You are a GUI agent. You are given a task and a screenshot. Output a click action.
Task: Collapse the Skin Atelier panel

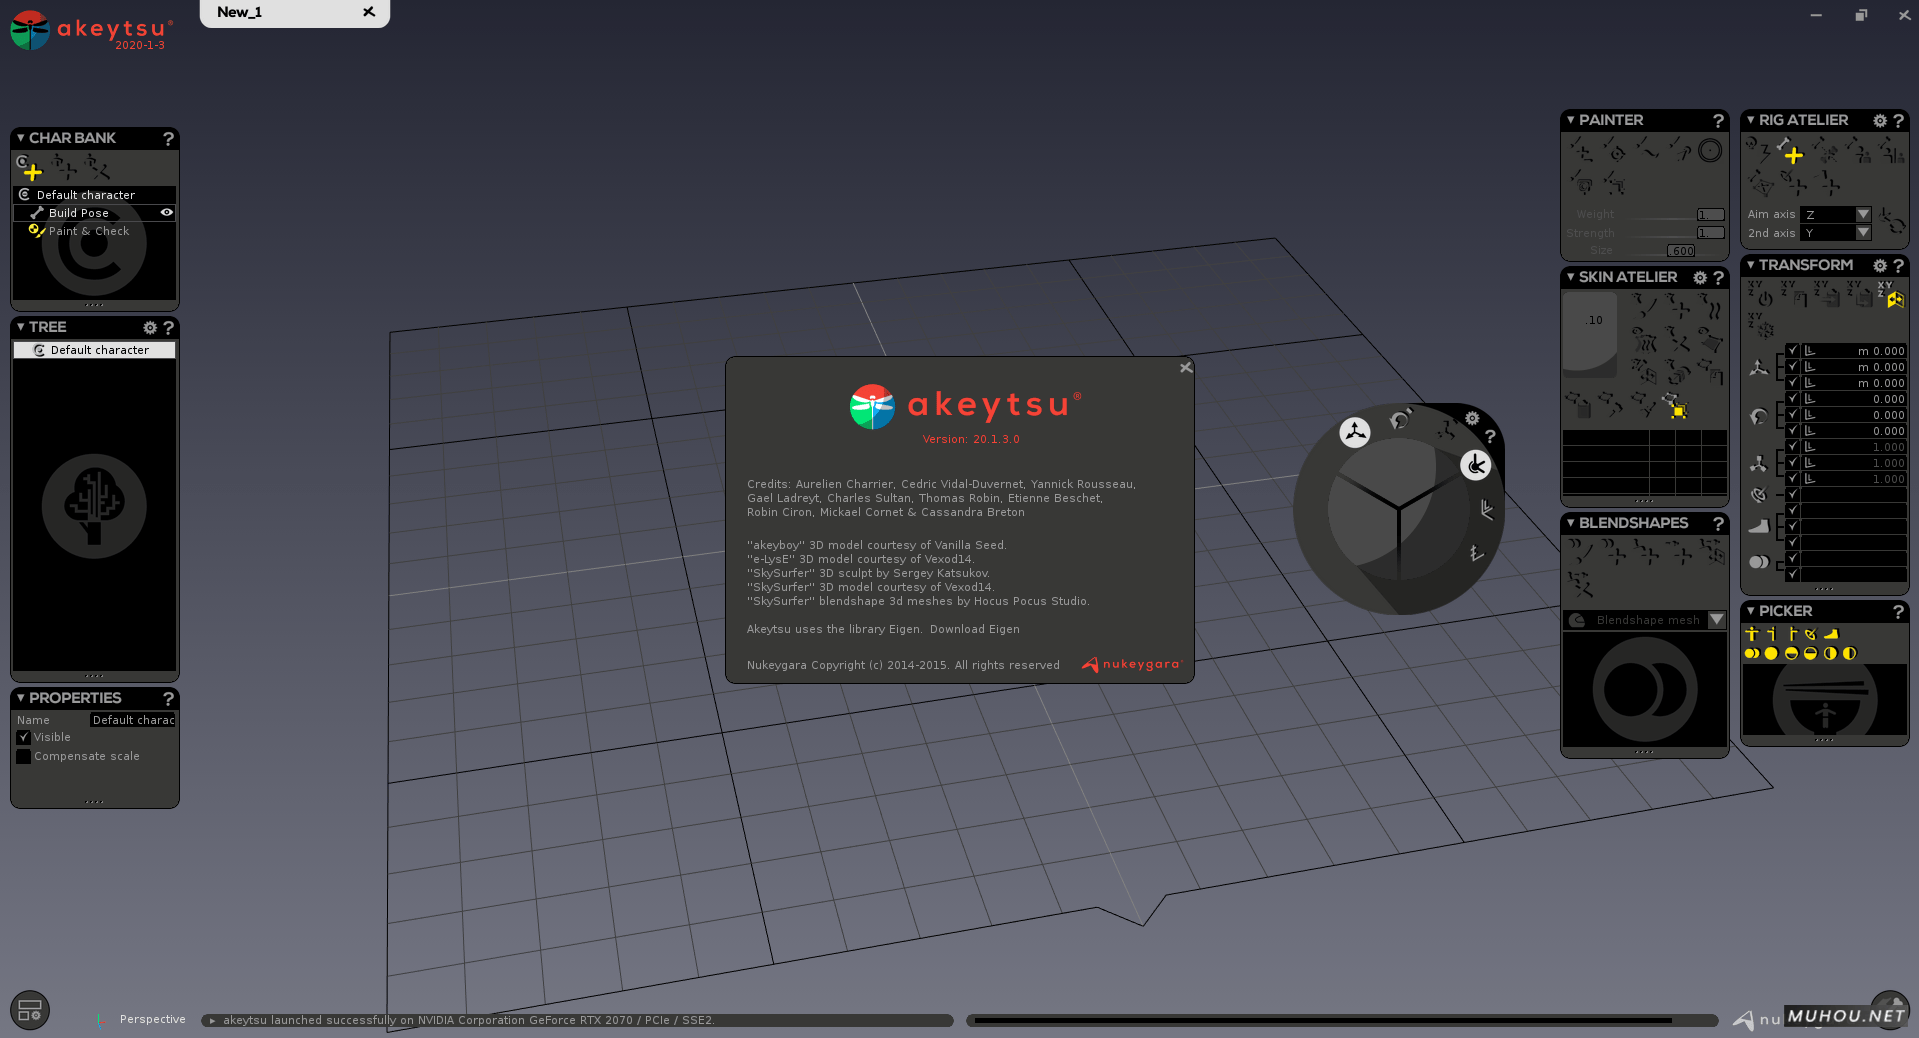pyautogui.click(x=1571, y=277)
